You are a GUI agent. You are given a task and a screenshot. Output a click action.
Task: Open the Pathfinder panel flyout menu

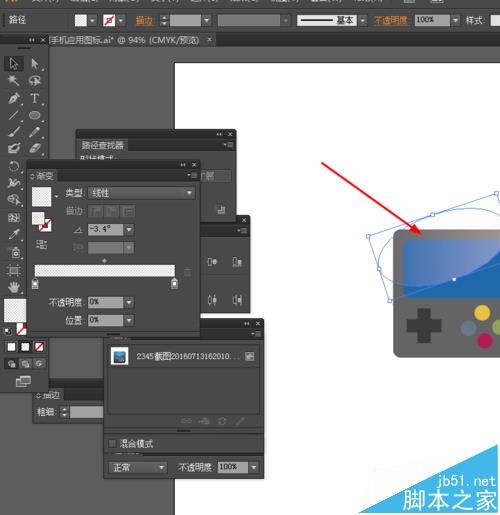pyautogui.click(x=228, y=145)
